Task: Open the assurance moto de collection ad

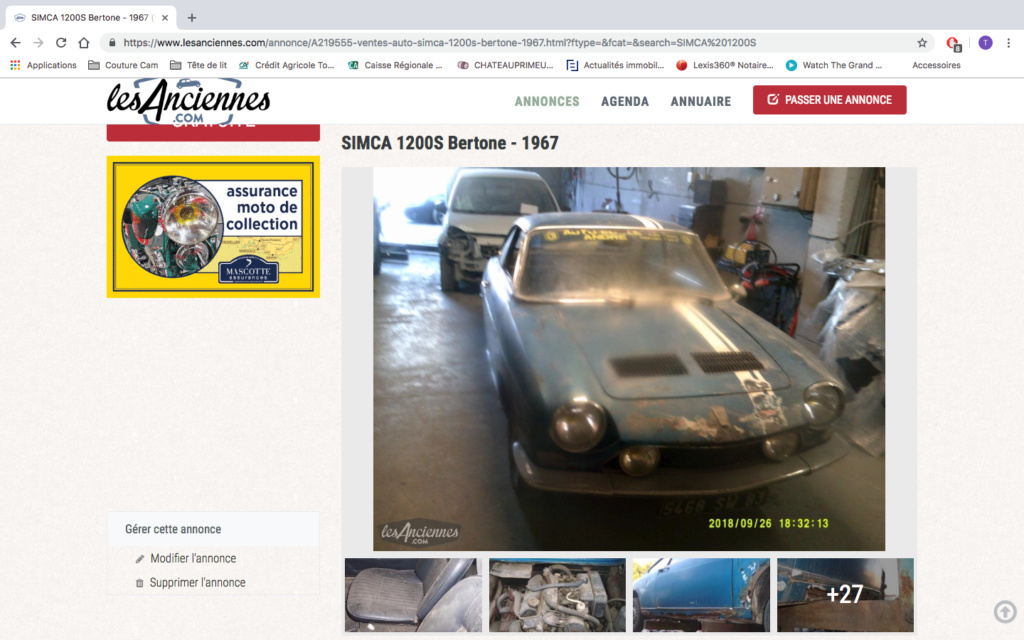Action: [x=213, y=227]
